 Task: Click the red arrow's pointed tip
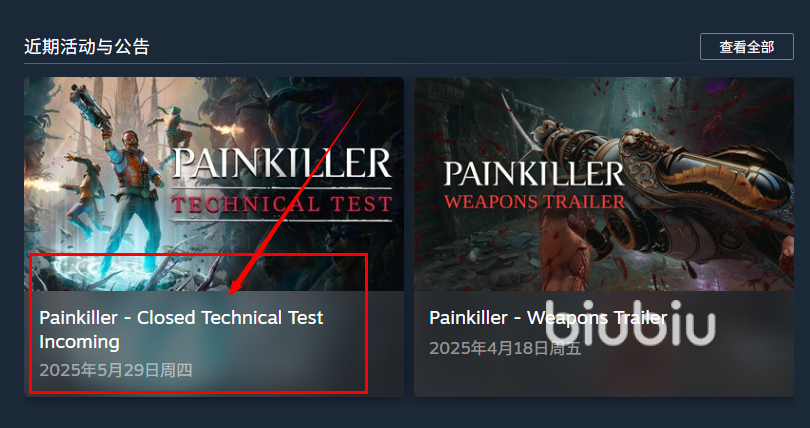click(231, 293)
